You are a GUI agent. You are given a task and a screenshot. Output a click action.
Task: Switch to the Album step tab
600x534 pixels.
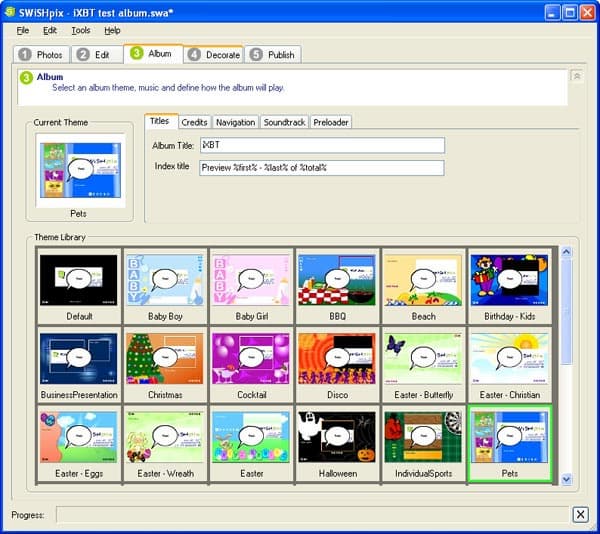153,54
